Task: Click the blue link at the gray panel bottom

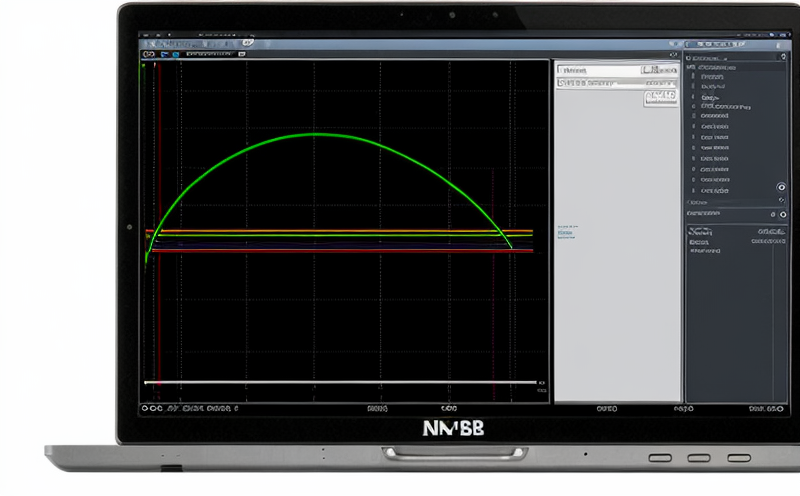Action: pyautogui.click(x=566, y=232)
